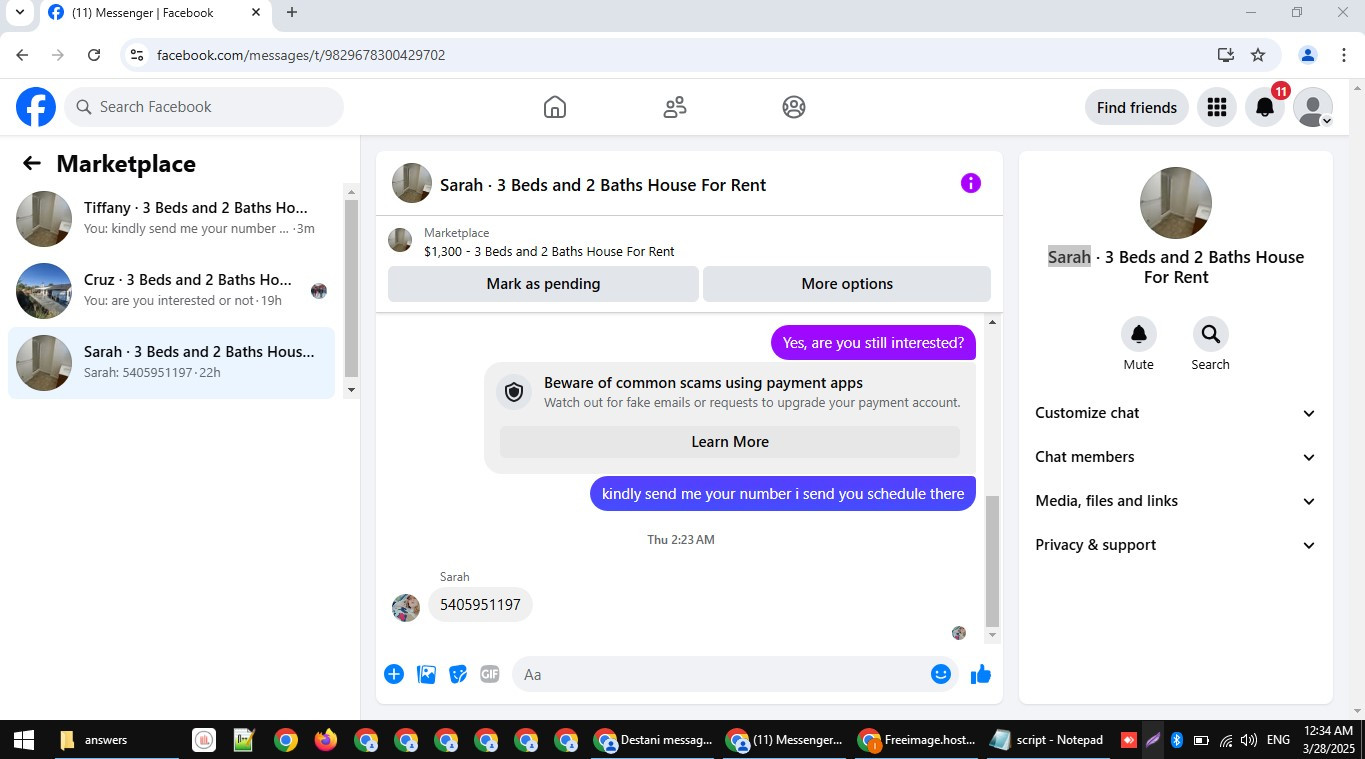Expand the Media, files and links section
Image resolution: width=1365 pixels, height=759 pixels.
coord(1176,501)
